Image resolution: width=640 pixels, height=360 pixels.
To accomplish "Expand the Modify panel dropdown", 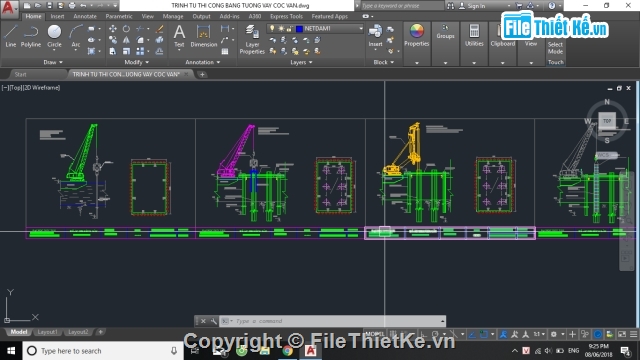I will [x=136, y=62].
